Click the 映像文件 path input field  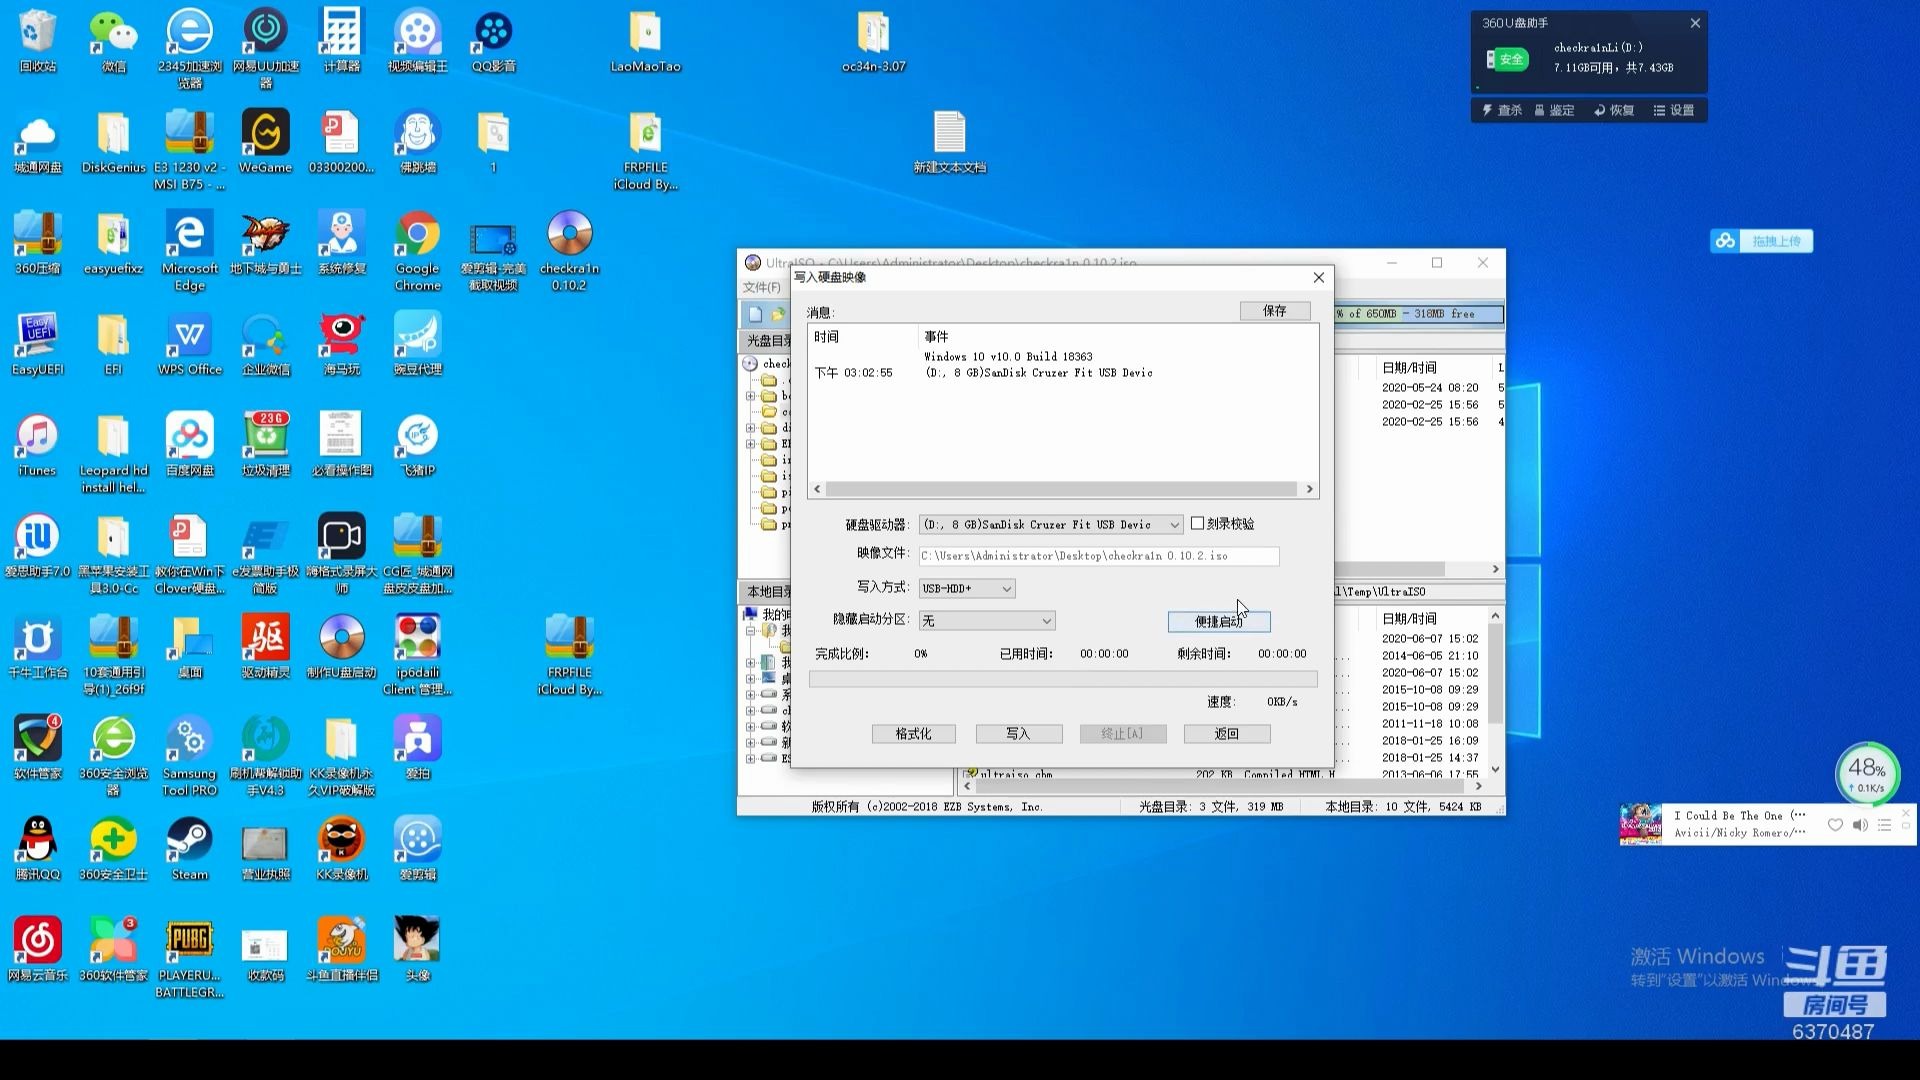(x=1098, y=556)
